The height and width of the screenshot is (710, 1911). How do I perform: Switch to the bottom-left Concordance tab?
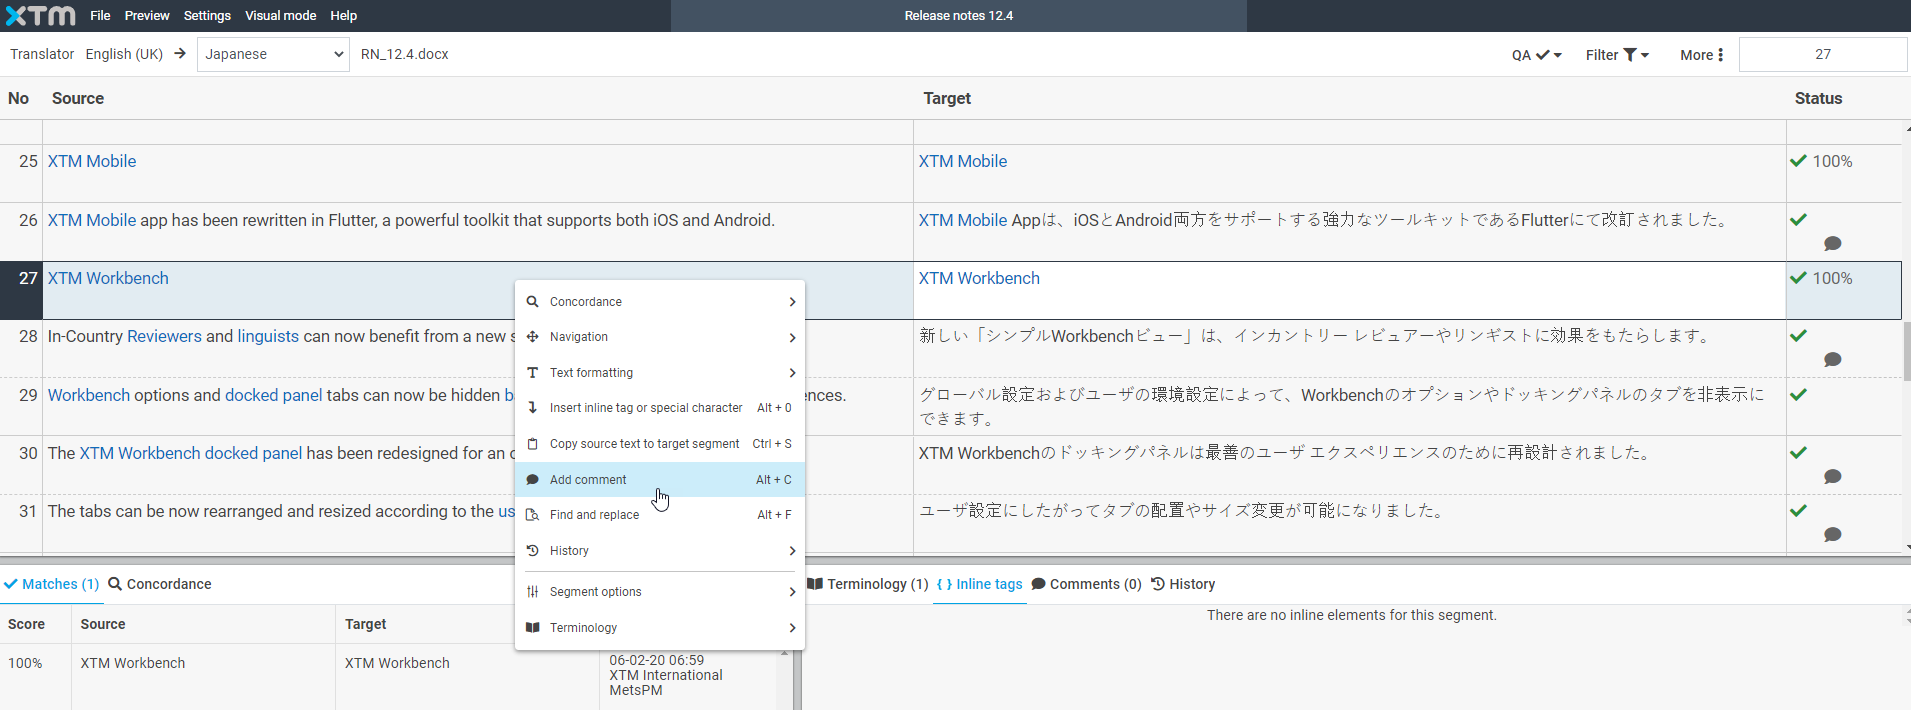tap(160, 584)
